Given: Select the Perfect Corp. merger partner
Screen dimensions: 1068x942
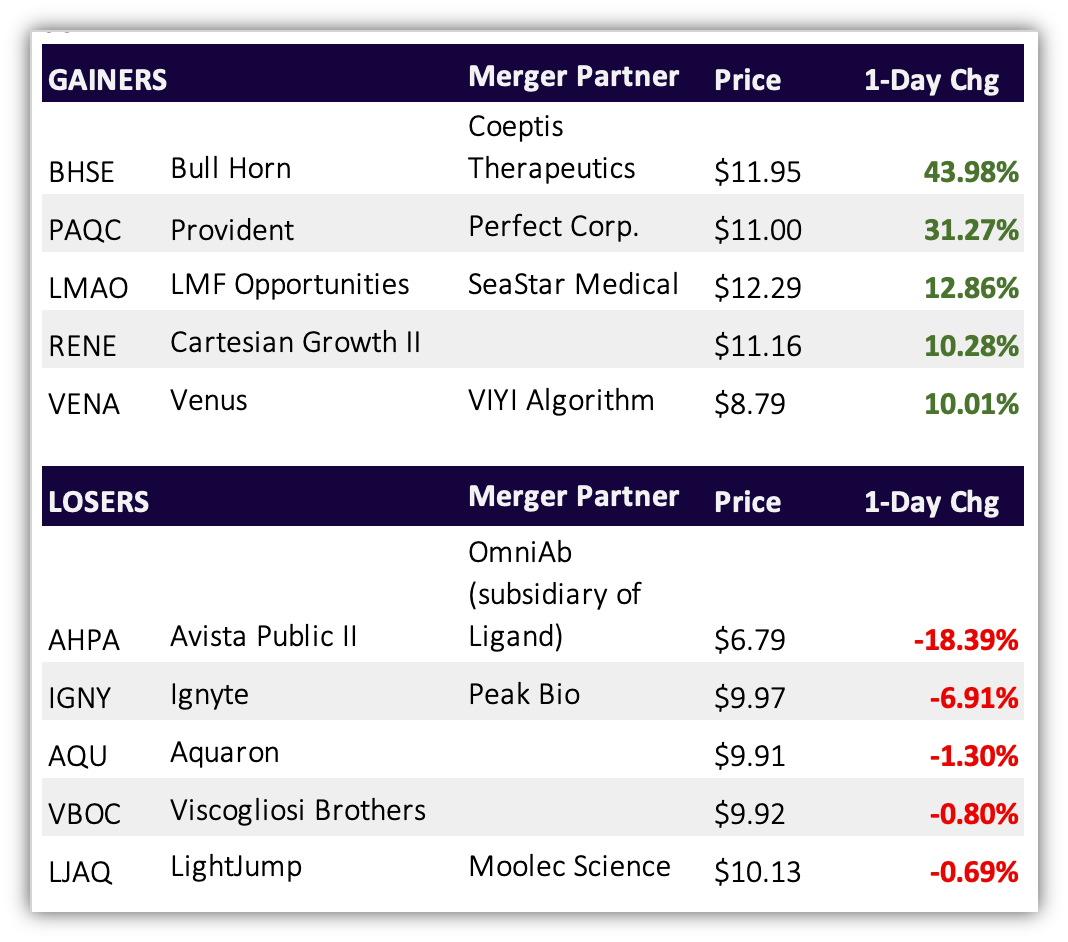Looking at the screenshot, I should (553, 226).
